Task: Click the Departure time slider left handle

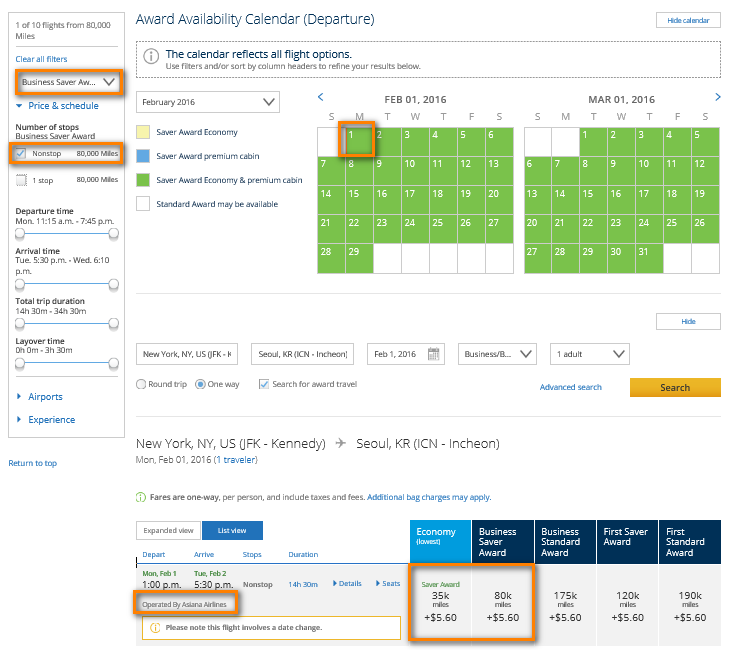Action: coord(18,232)
